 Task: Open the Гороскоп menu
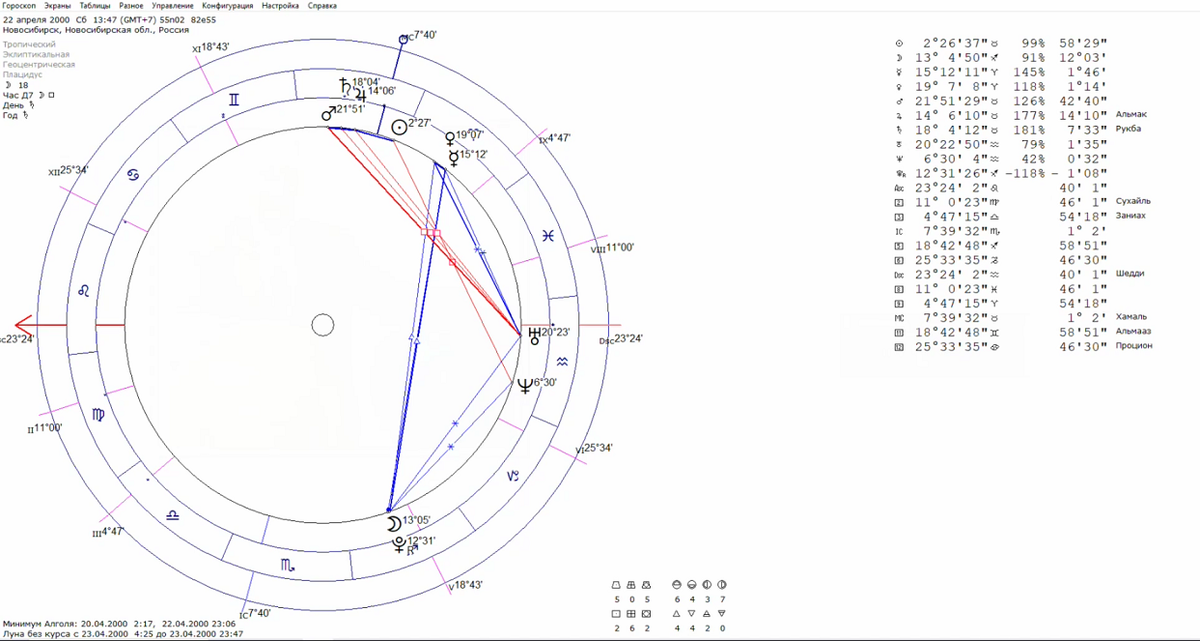(21, 6)
